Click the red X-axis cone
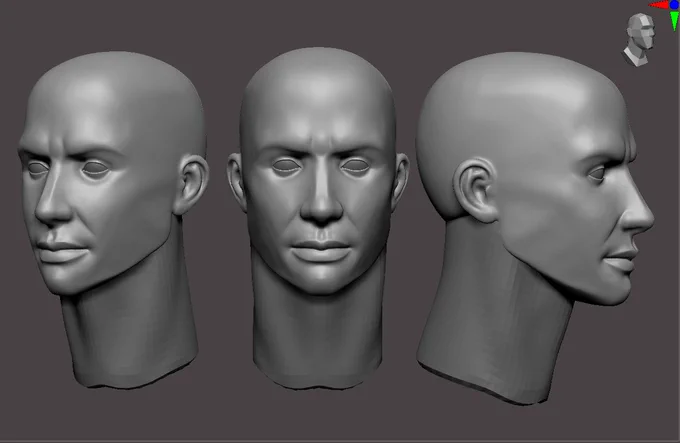The width and height of the screenshot is (680, 443). pyautogui.click(x=659, y=5)
